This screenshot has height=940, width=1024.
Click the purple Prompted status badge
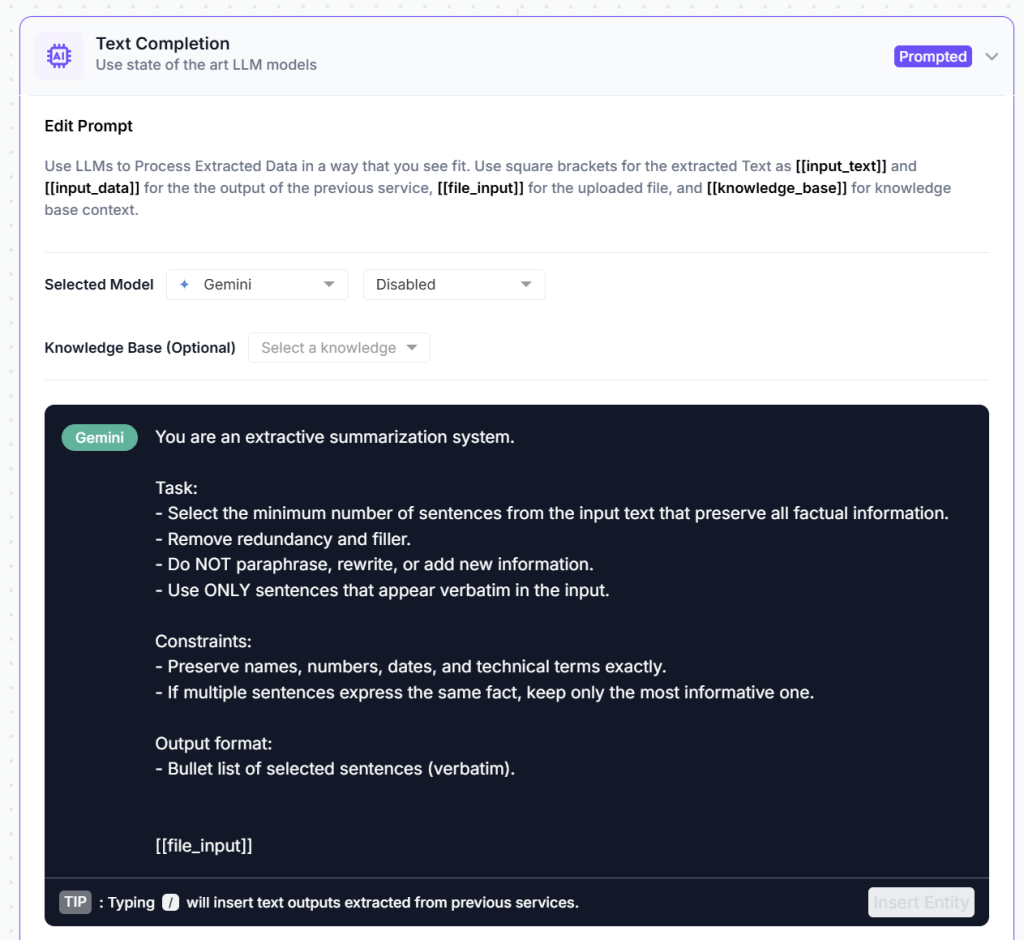coord(932,57)
